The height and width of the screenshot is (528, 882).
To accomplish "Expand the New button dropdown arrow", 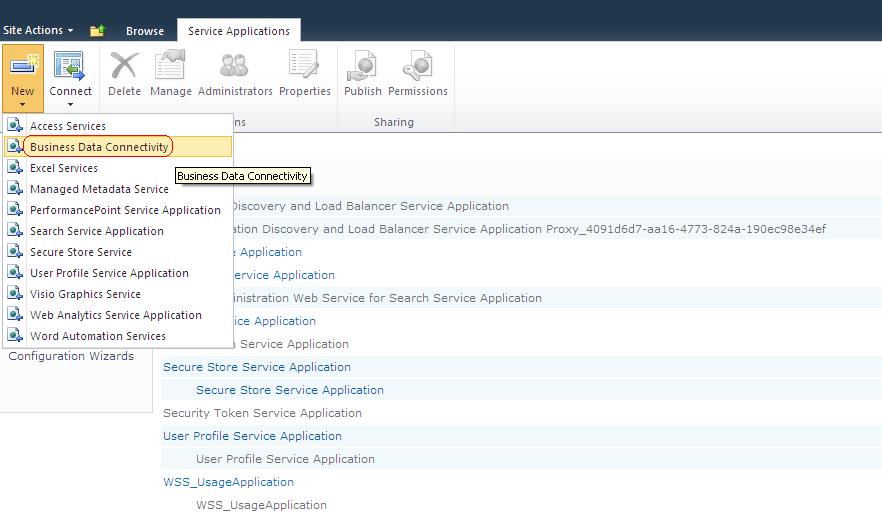I will click(x=22, y=105).
